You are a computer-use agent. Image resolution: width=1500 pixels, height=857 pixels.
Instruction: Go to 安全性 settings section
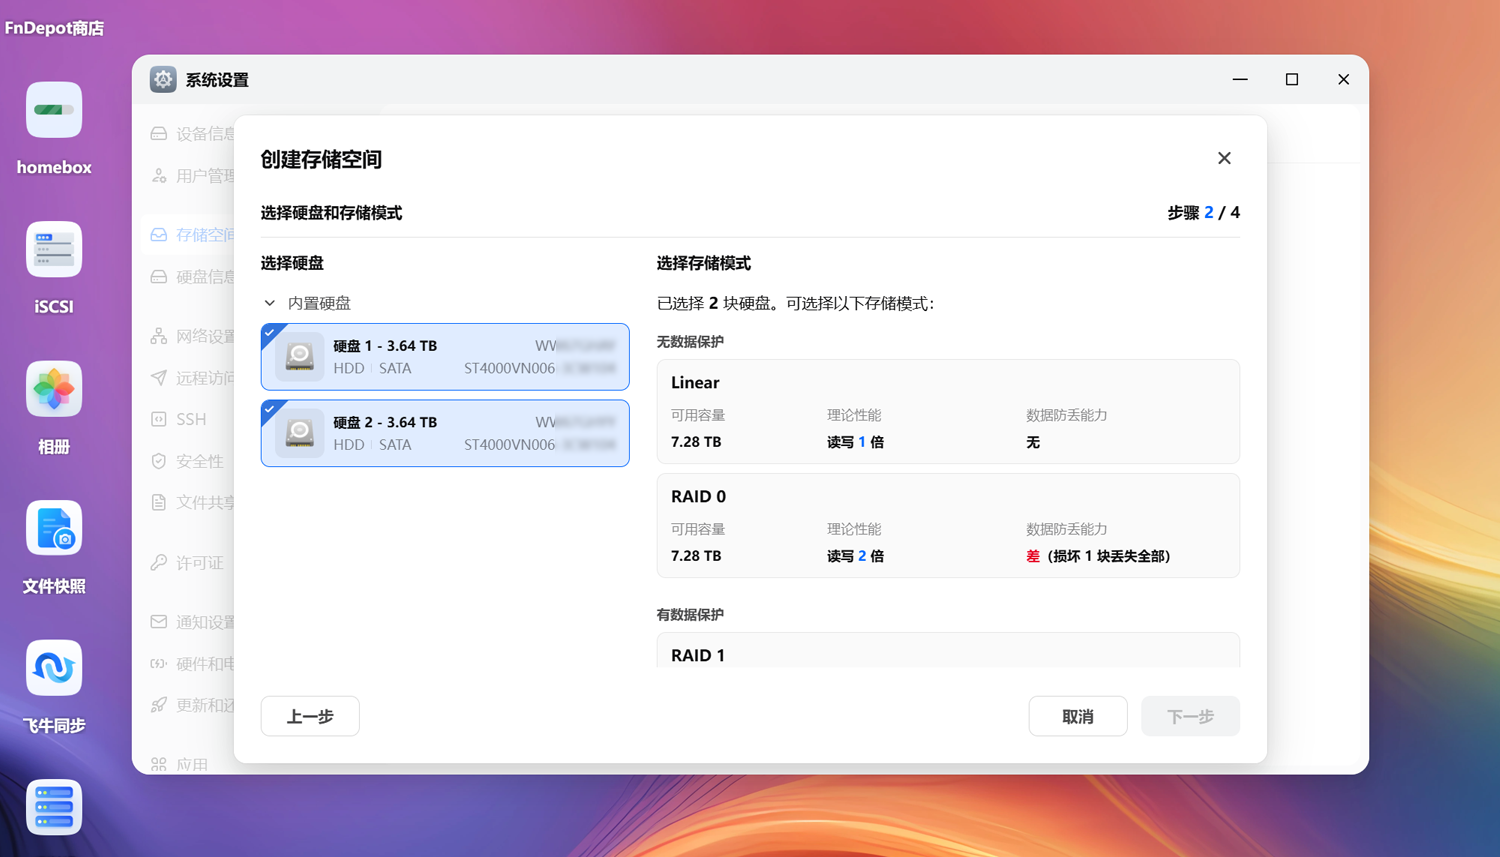[x=200, y=461]
